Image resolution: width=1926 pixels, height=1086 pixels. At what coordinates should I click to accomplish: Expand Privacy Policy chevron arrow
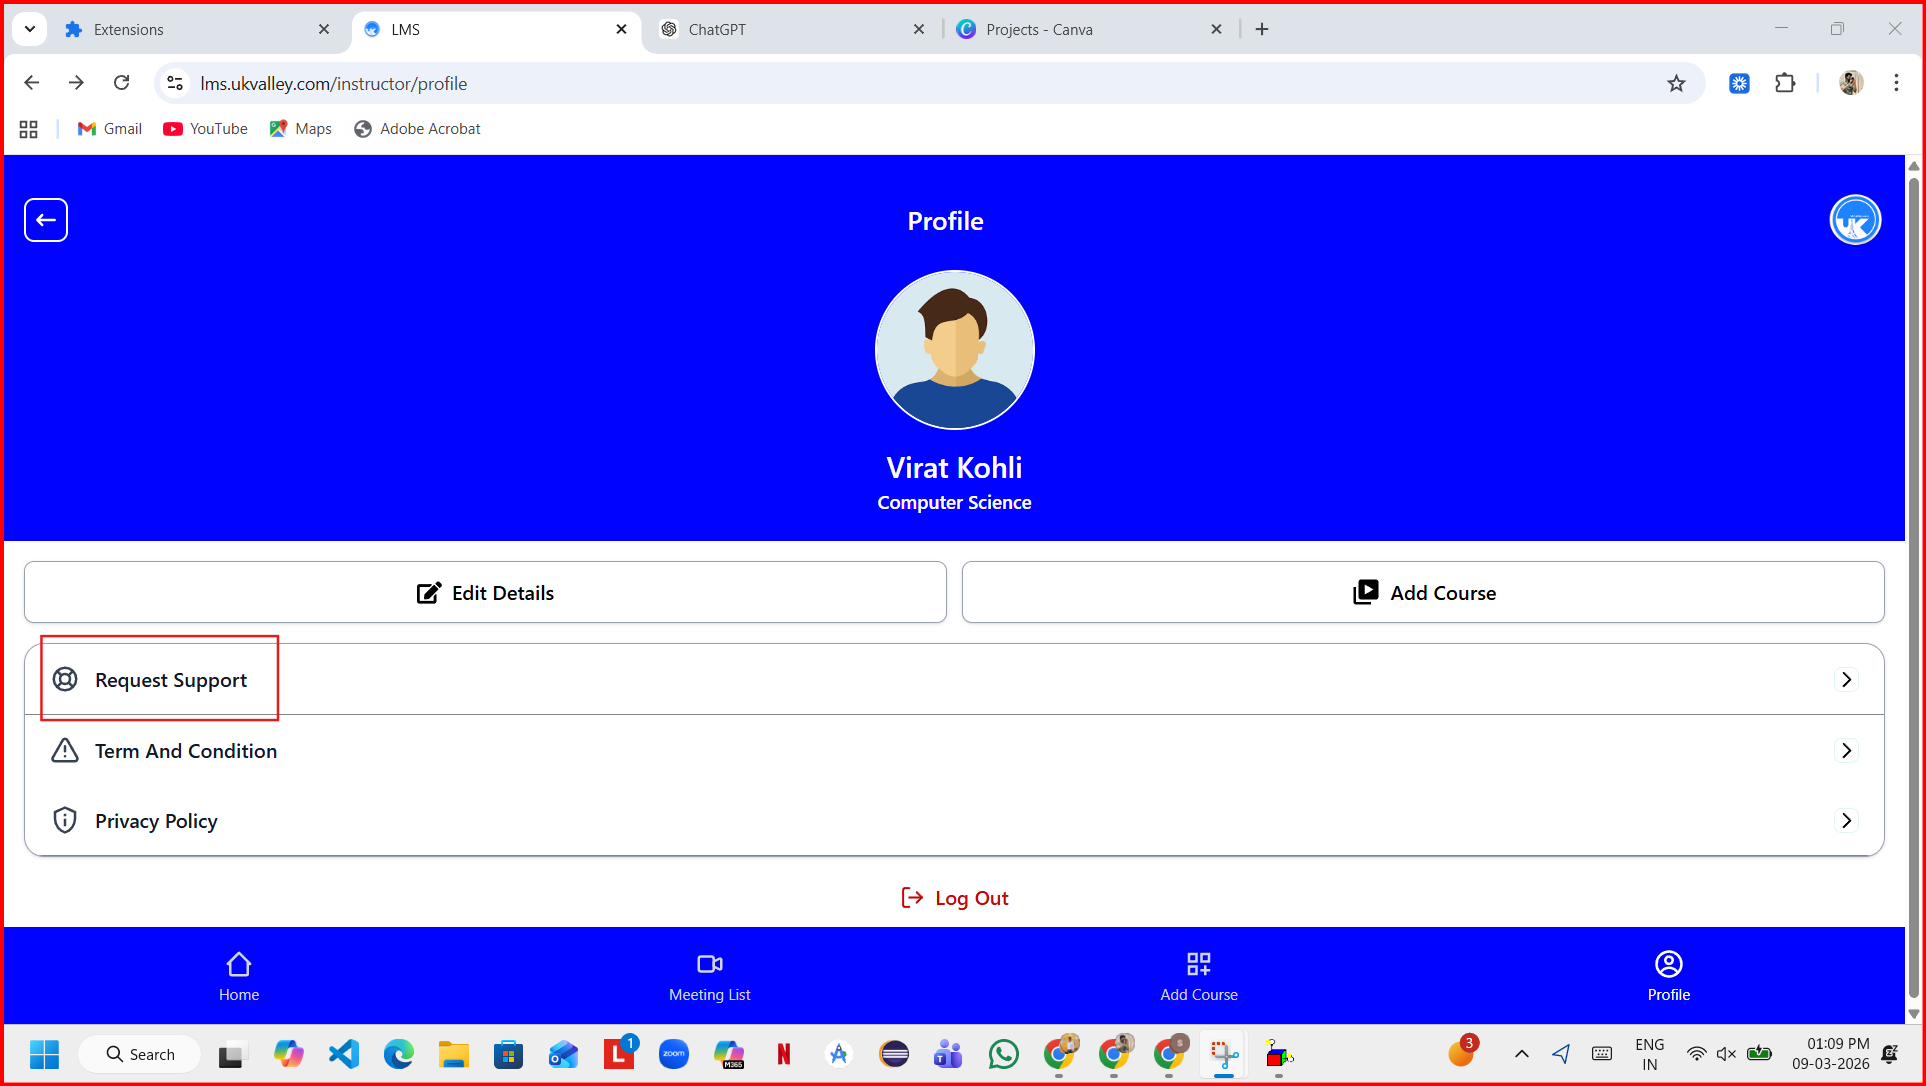click(x=1846, y=821)
